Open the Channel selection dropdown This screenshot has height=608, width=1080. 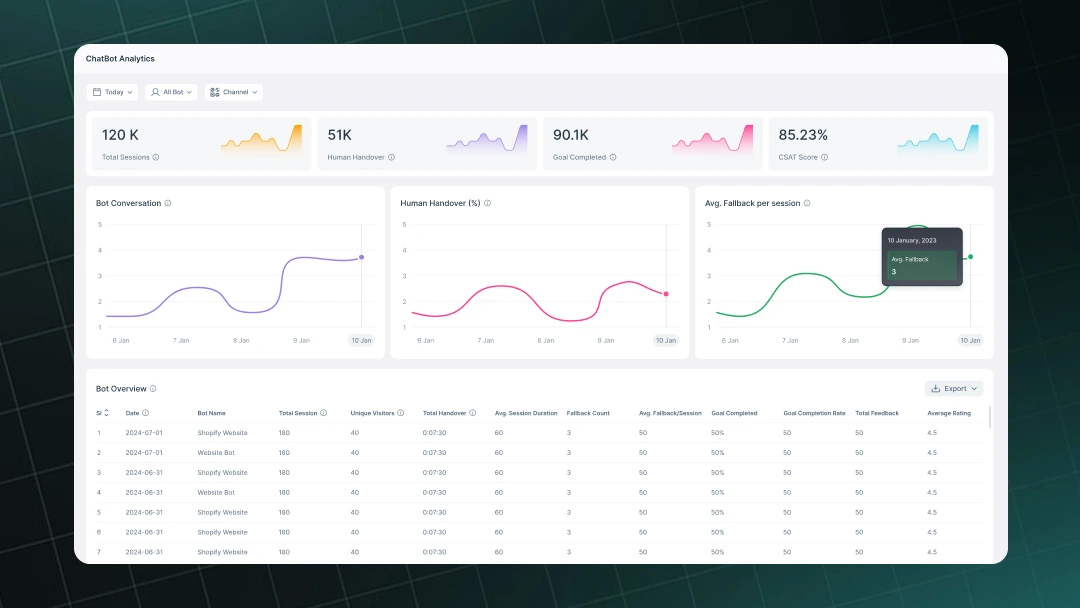[x=233, y=92]
